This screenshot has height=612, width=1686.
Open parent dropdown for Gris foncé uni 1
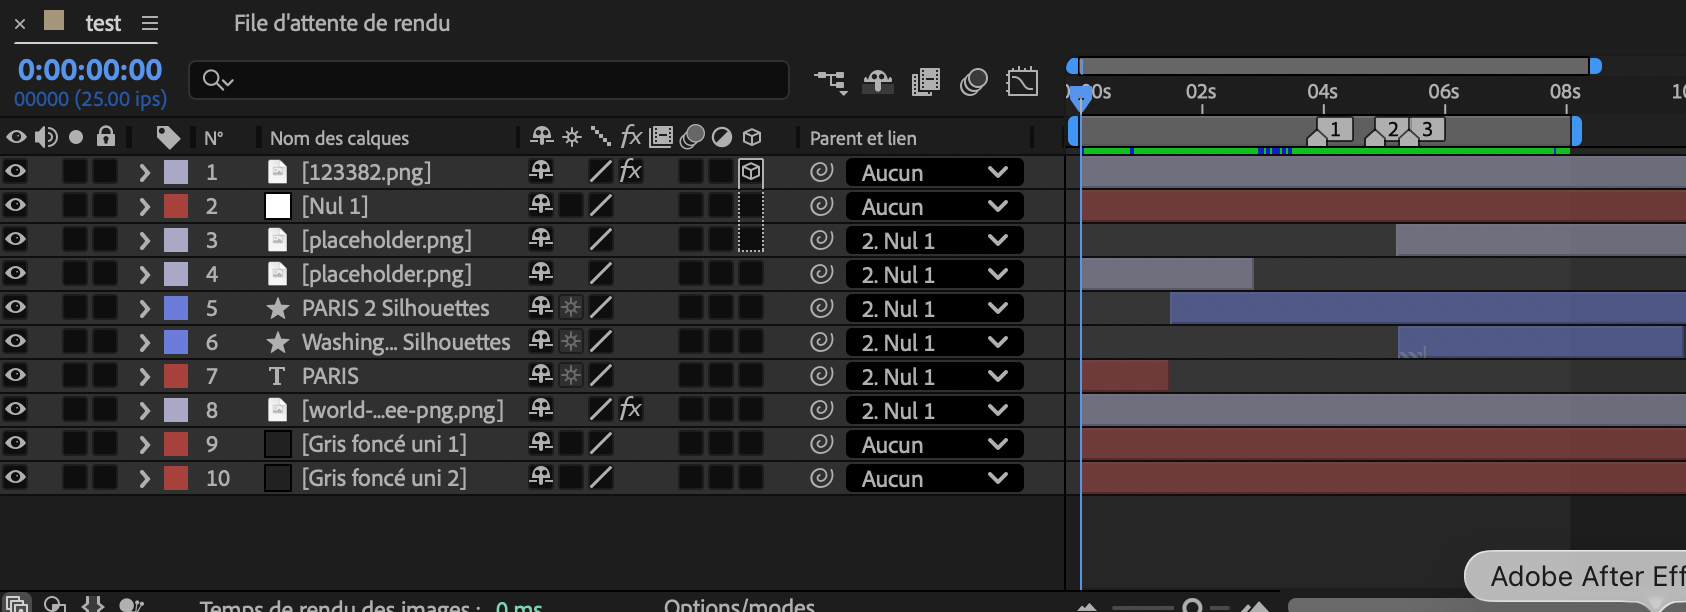pos(934,444)
